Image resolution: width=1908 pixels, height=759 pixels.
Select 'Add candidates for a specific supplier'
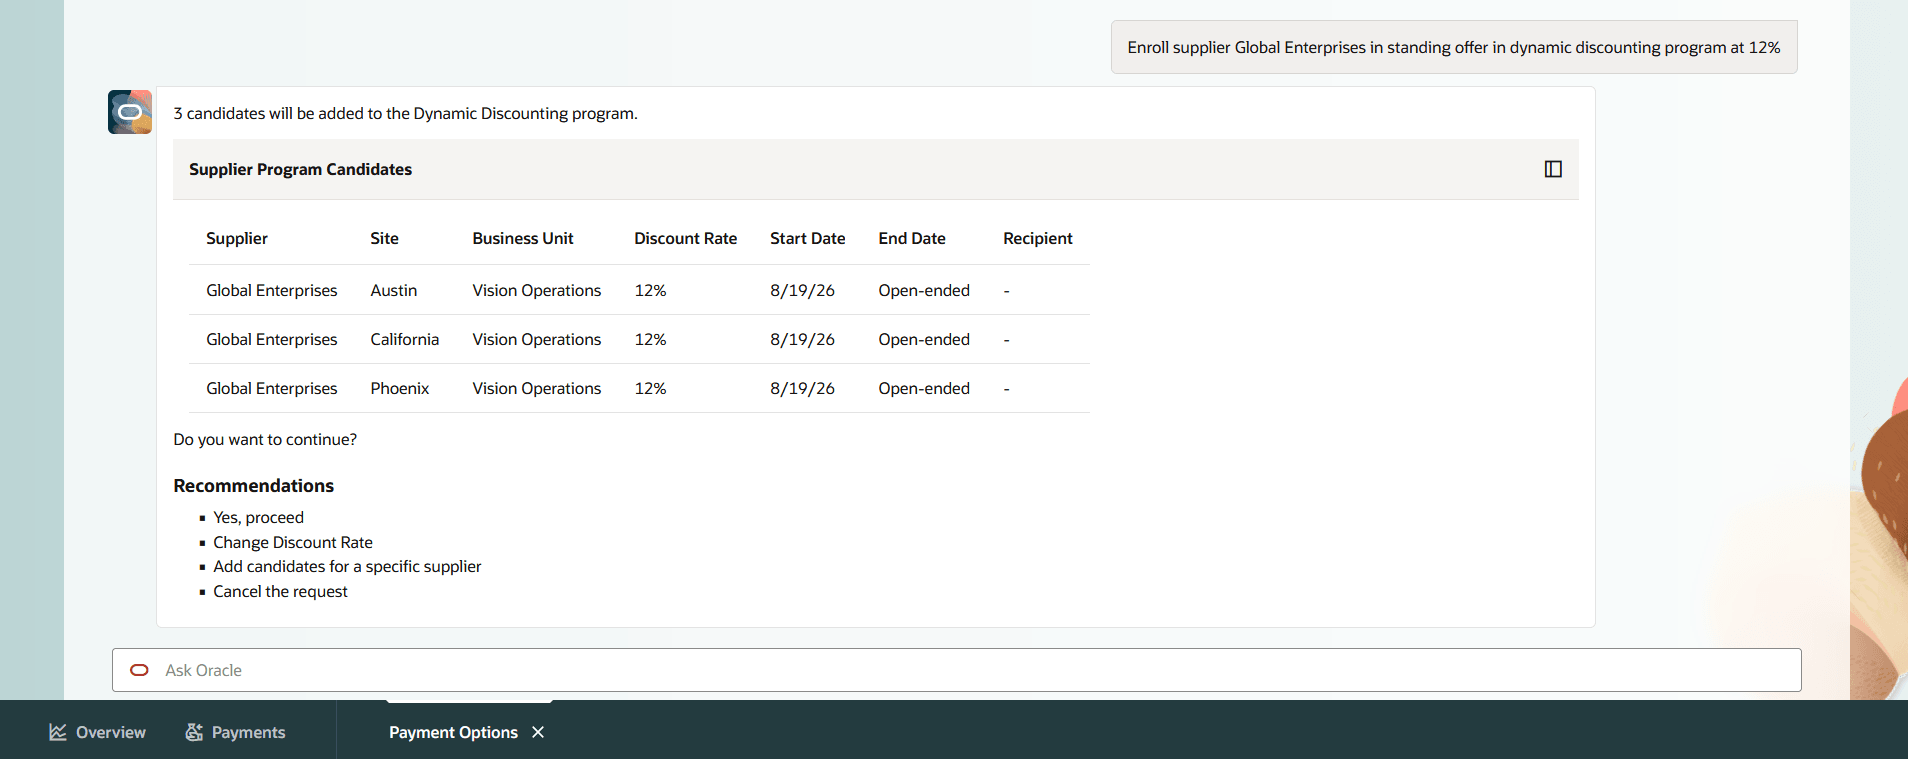pyautogui.click(x=347, y=566)
